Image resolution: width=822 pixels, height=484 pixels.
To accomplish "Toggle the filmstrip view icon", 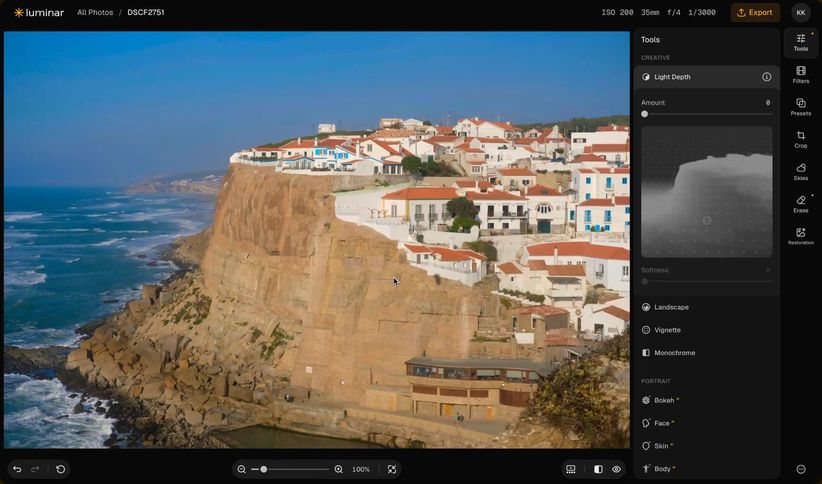I will pos(571,469).
